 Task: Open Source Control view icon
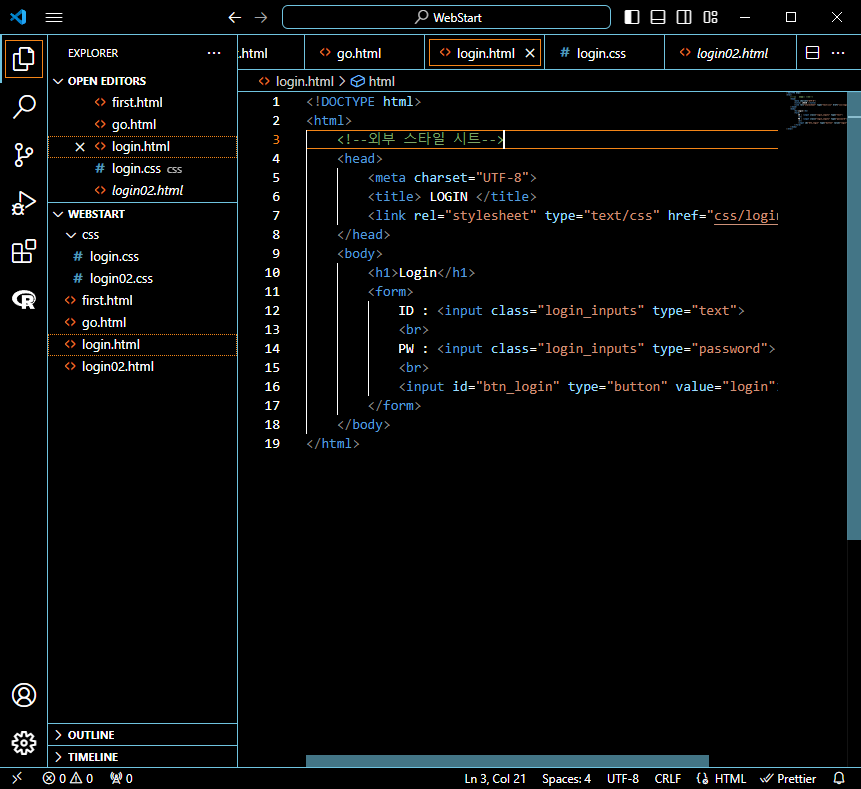(x=24, y=154)
